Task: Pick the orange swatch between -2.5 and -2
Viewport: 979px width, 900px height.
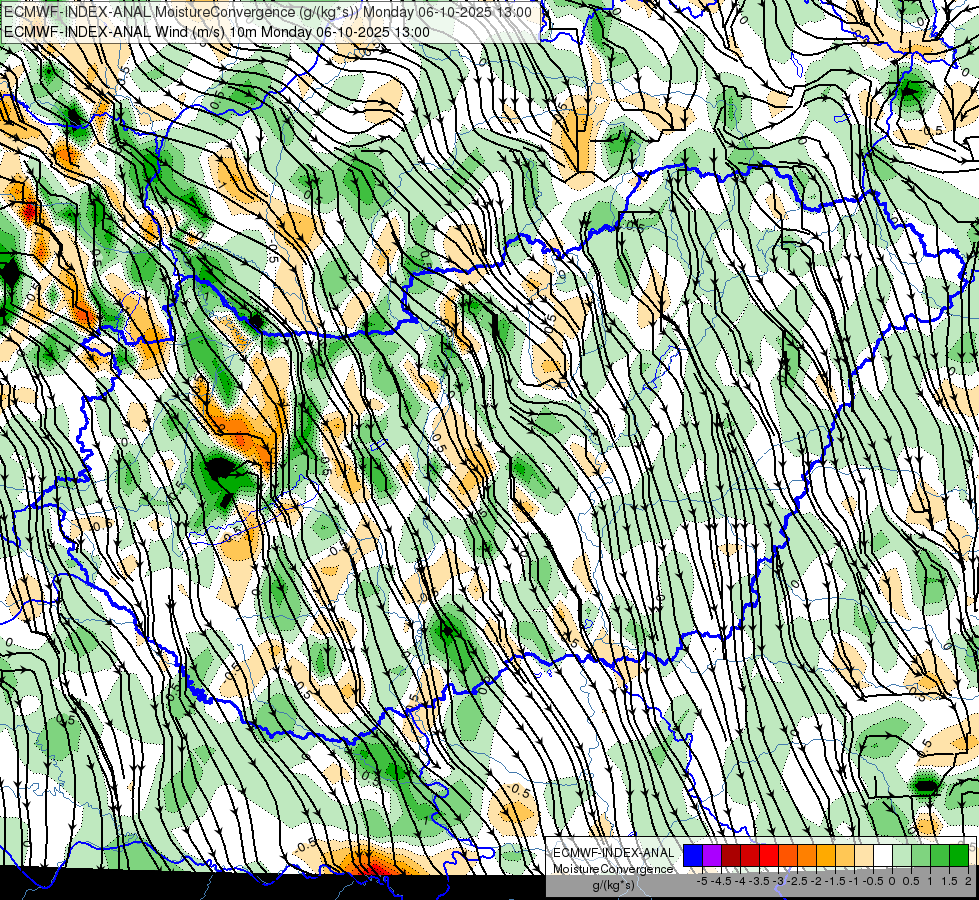Action: tap(807, 856)
